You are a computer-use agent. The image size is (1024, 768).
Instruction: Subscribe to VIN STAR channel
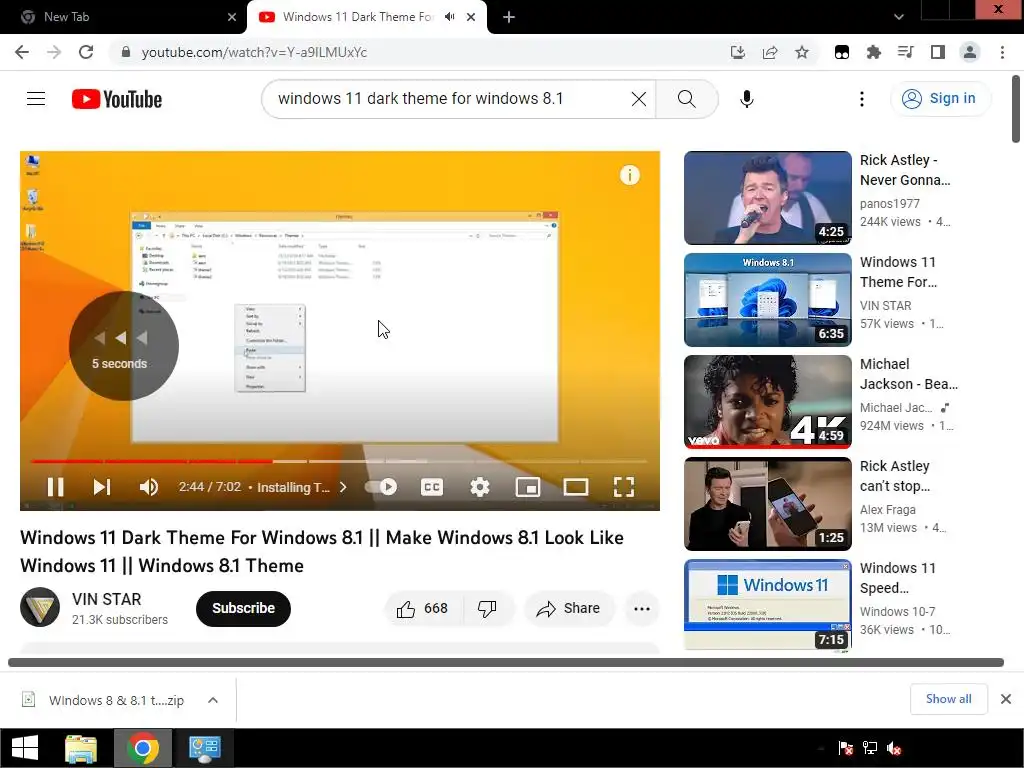pos(243,609)
